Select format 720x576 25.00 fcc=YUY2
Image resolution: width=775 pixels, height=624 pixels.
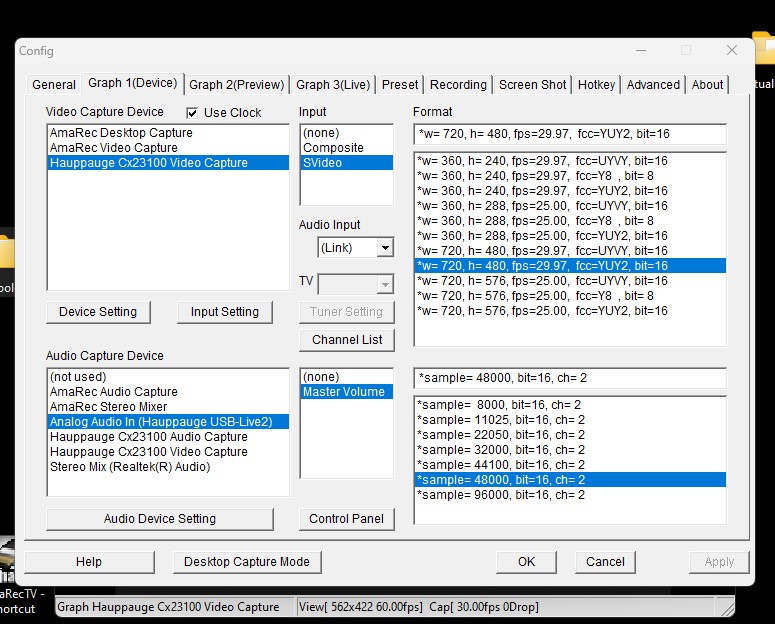pos(570,311)
